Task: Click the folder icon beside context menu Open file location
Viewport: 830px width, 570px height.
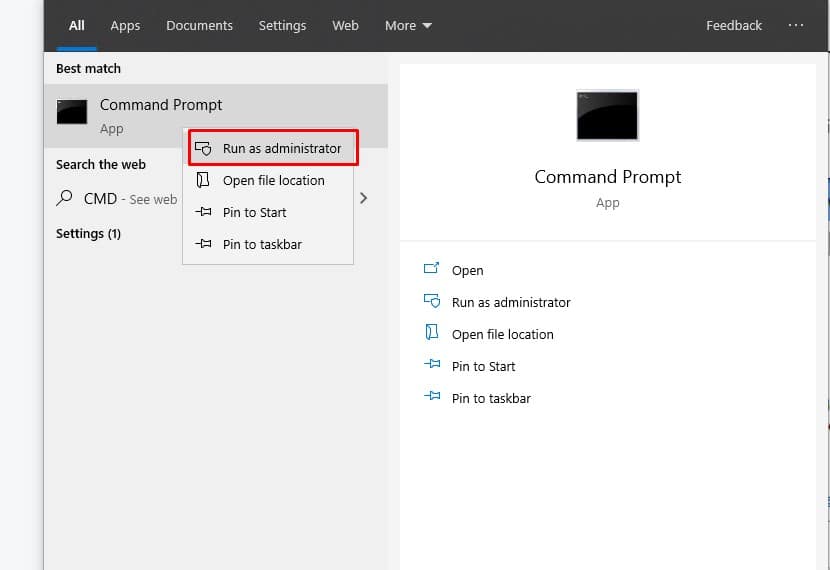Action: pos(203,180)
